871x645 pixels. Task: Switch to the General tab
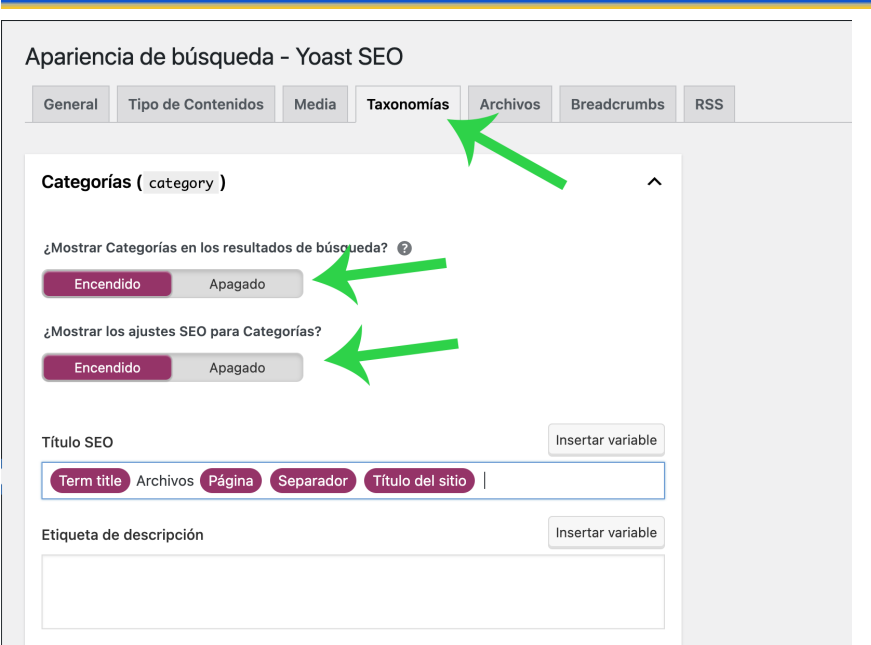[71, 104]
